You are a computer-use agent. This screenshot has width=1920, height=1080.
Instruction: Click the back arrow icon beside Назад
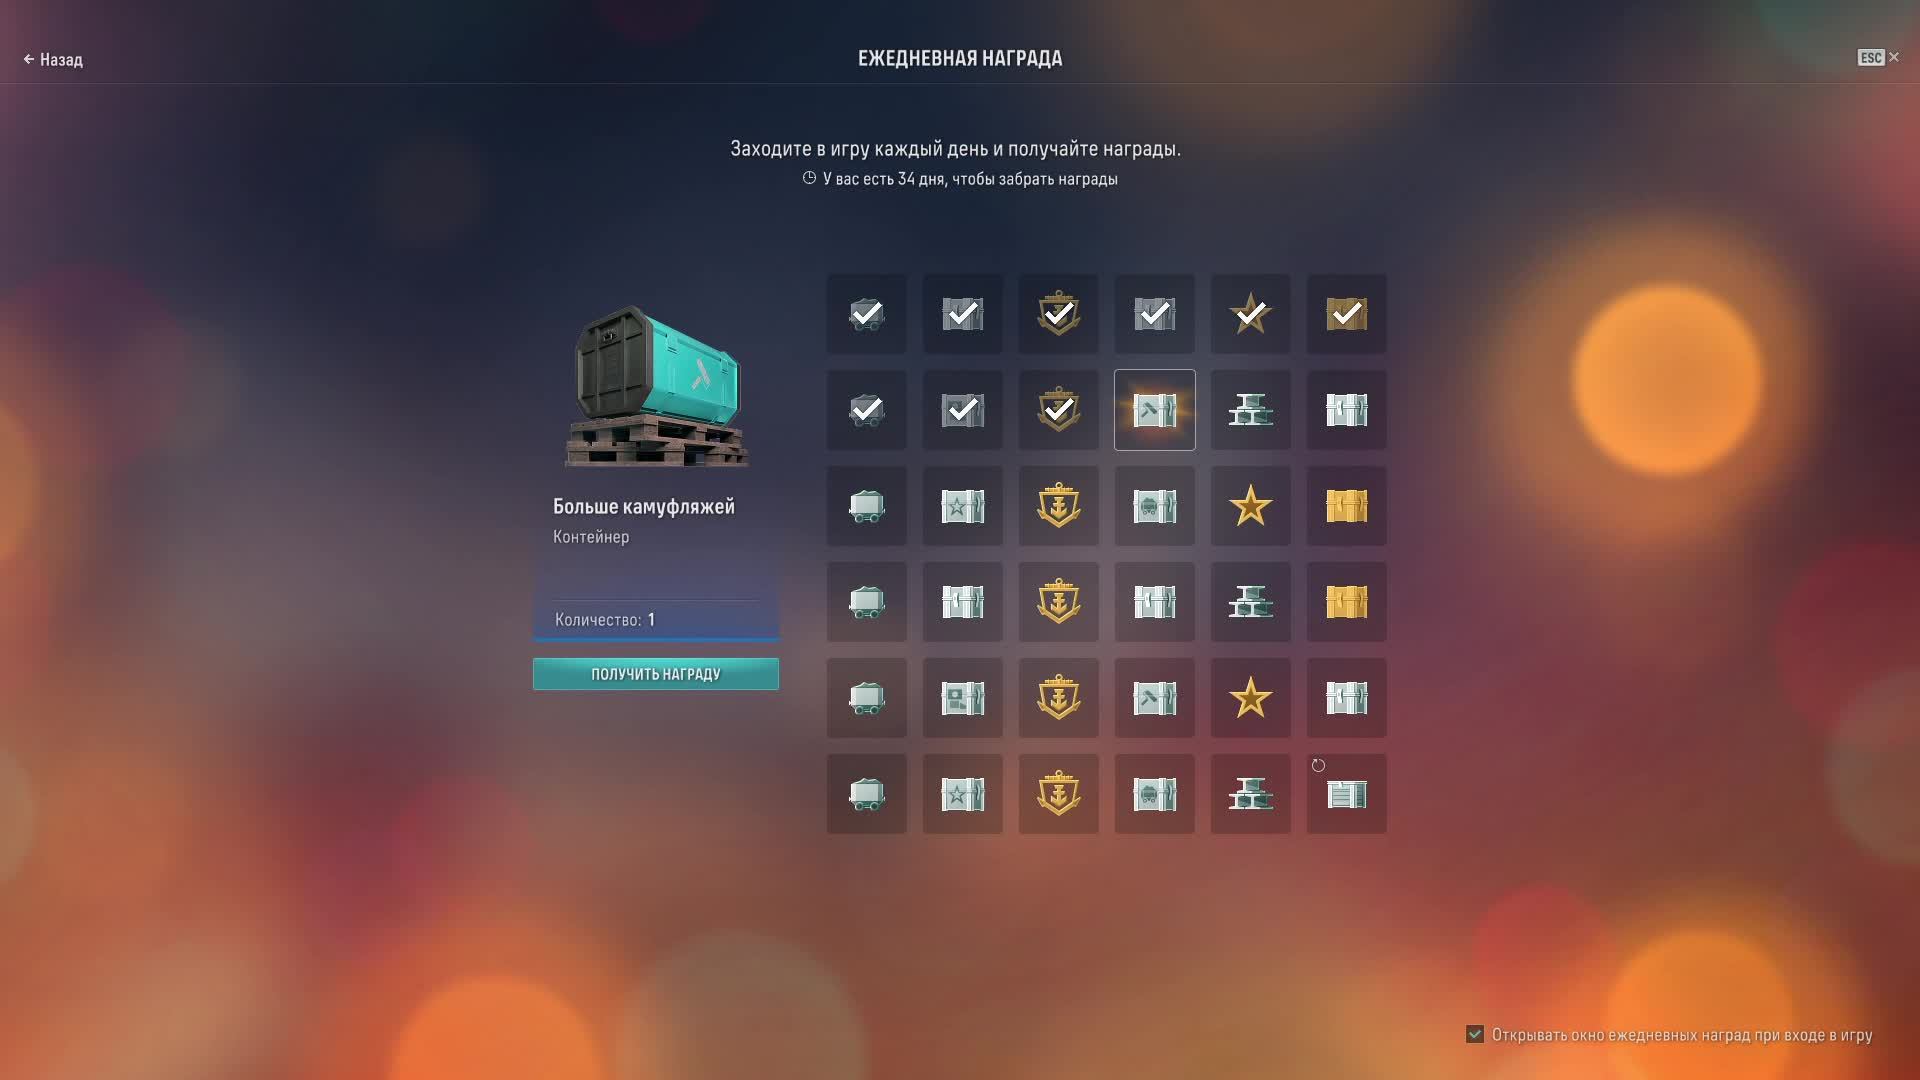pos(29,60)
